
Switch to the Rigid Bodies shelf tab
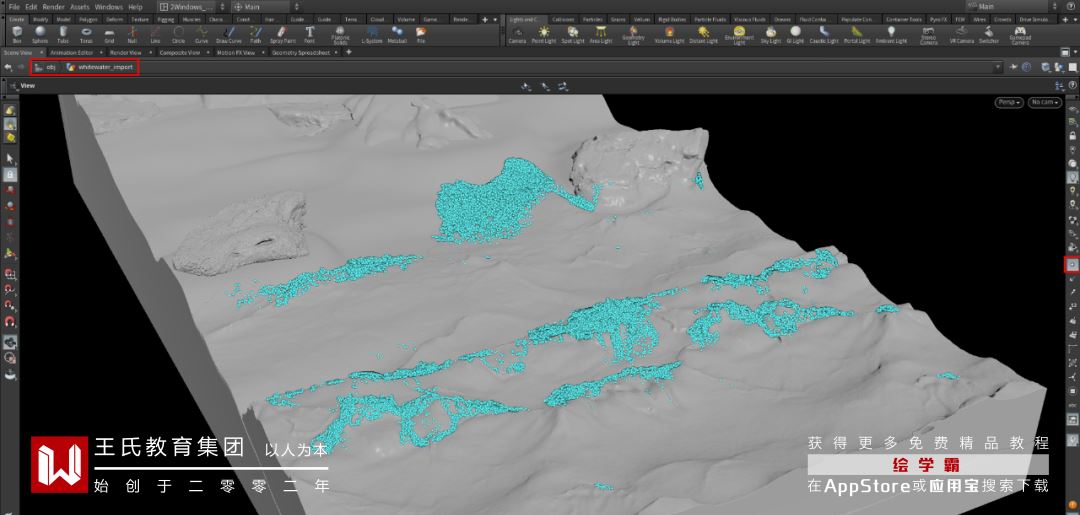pyautogui.click(x=671, y=19)
